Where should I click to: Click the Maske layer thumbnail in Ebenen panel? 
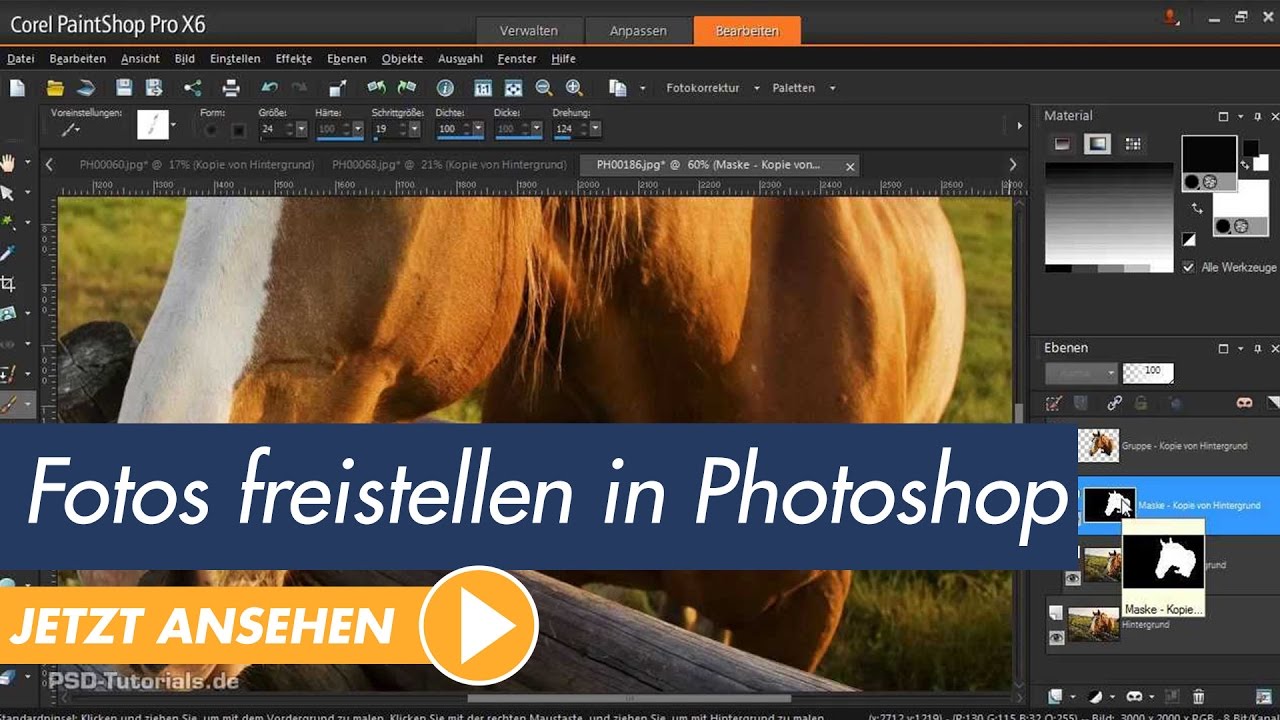tap(1109, 504)
